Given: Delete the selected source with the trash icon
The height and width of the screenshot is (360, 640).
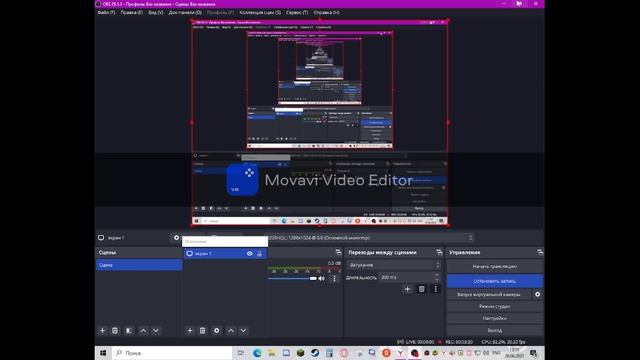Looking at the screenshot, I should pos(202,331).
